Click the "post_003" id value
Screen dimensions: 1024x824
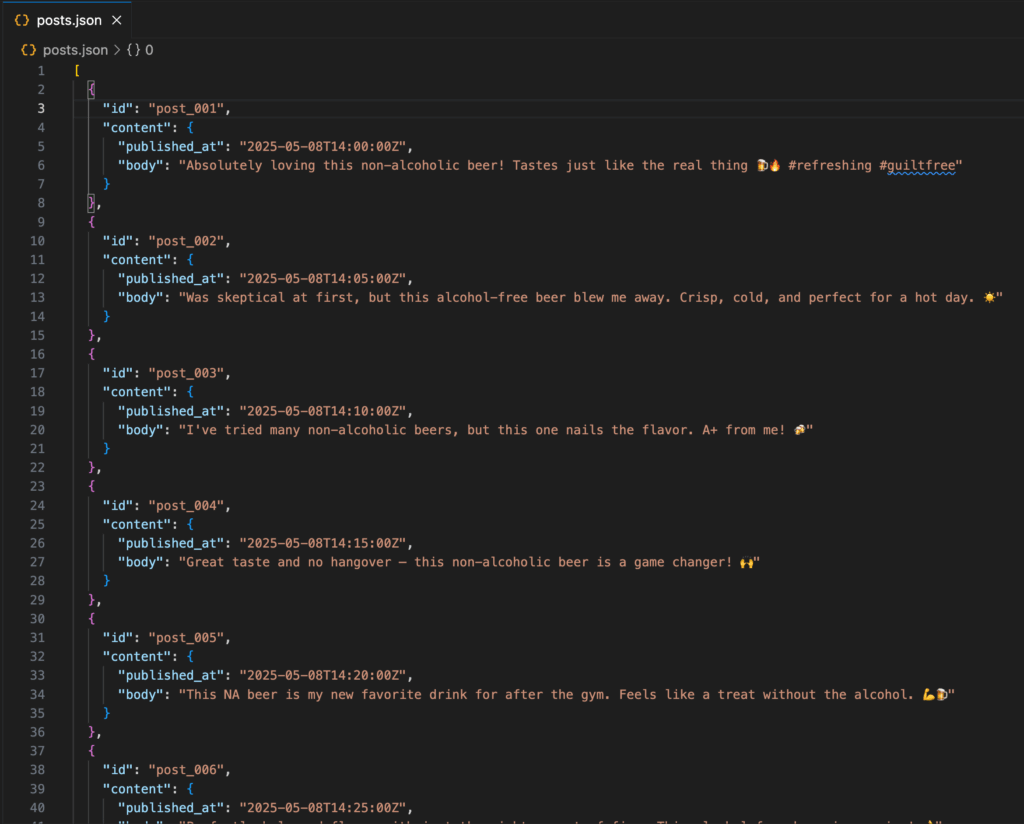coord(186,373)
